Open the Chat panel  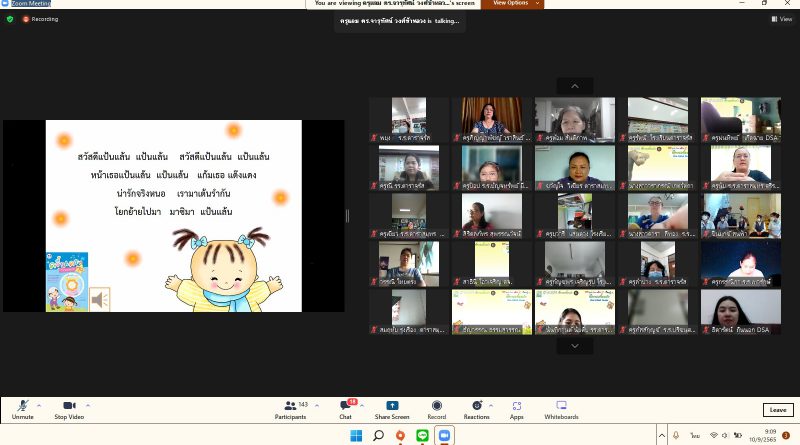[x=345, y=410]
